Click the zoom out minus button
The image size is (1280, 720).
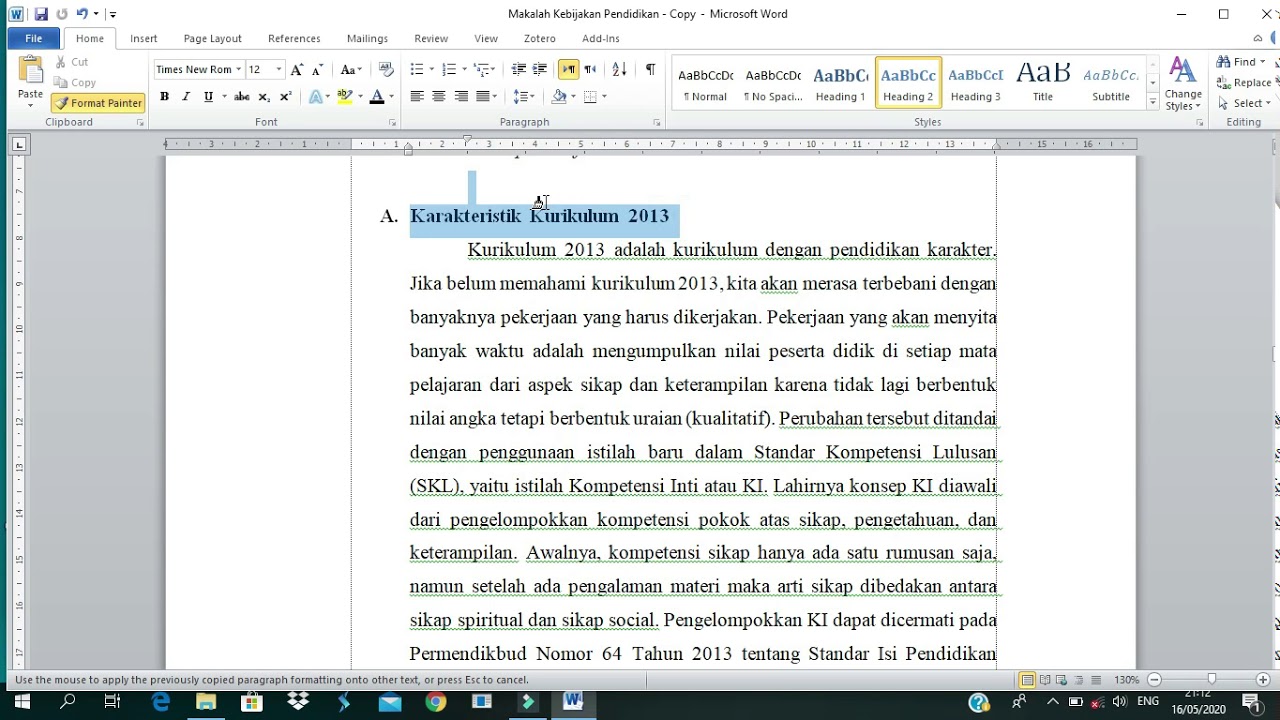coord(1154,680)
